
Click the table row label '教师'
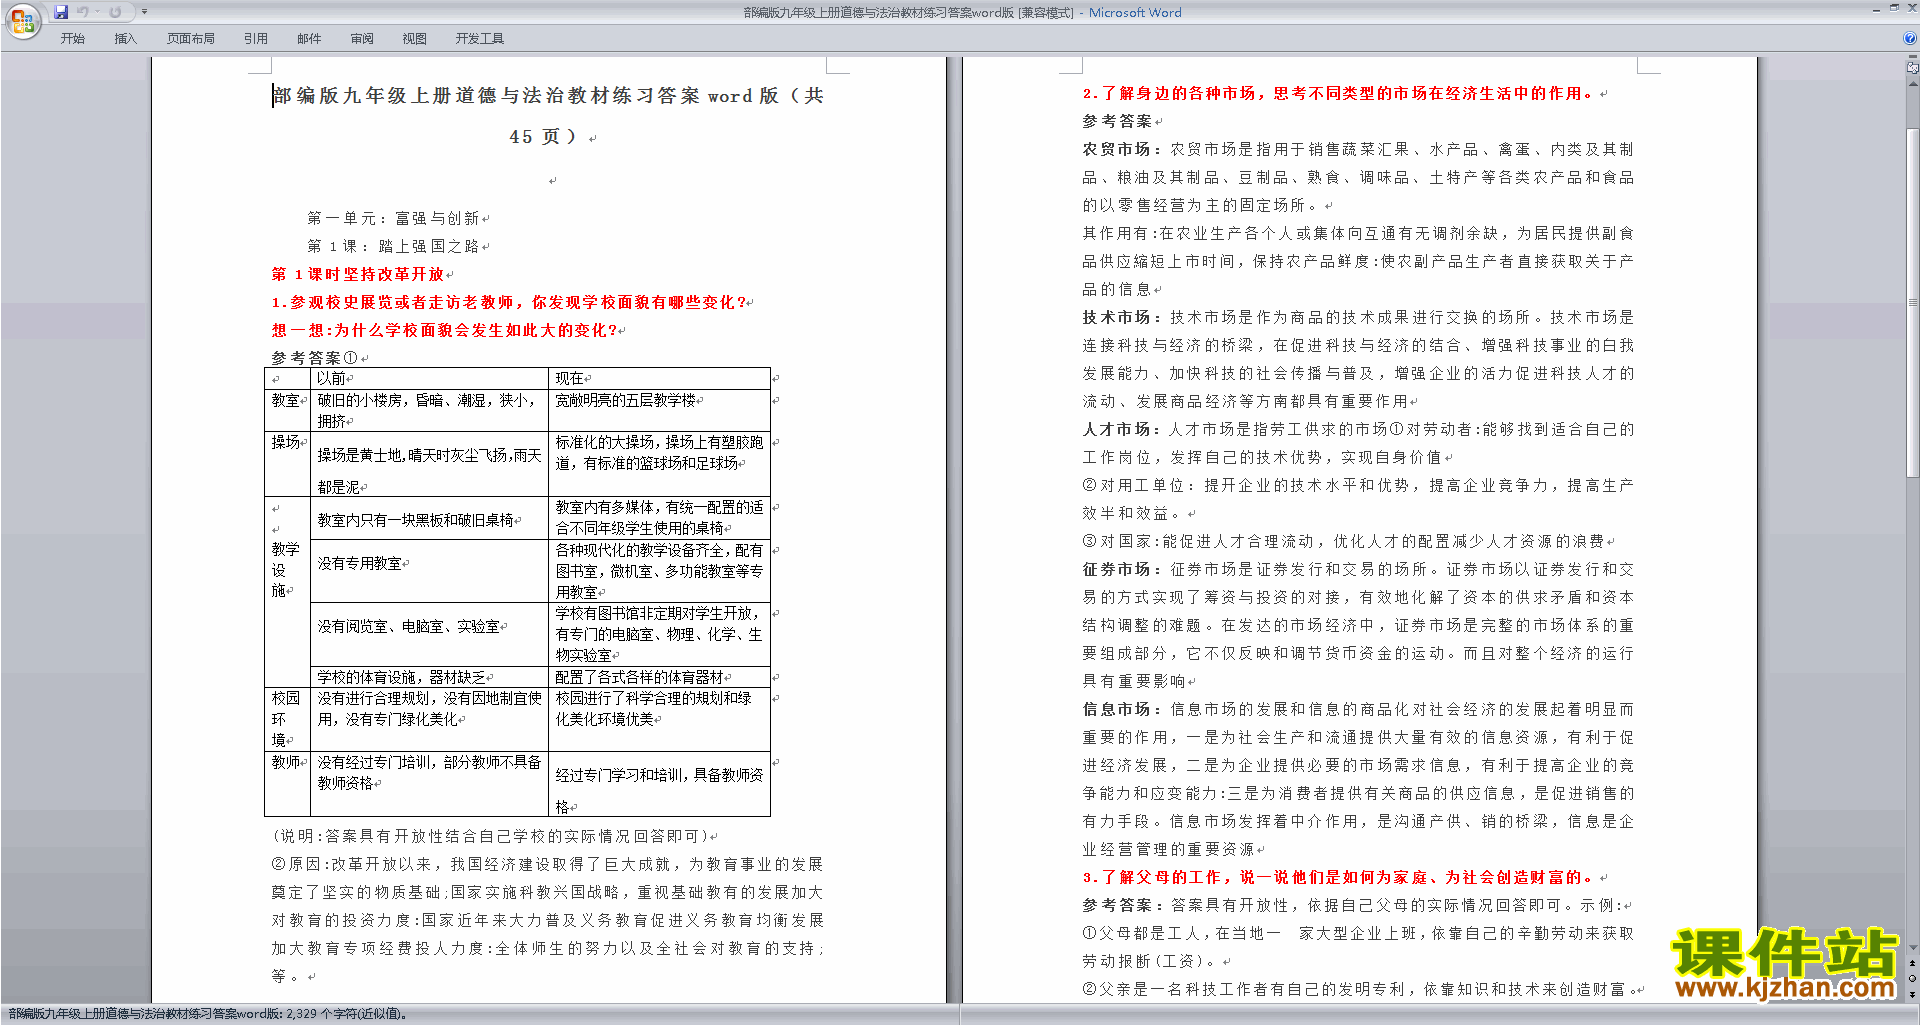pyautogui.click(x=285, y=762)
